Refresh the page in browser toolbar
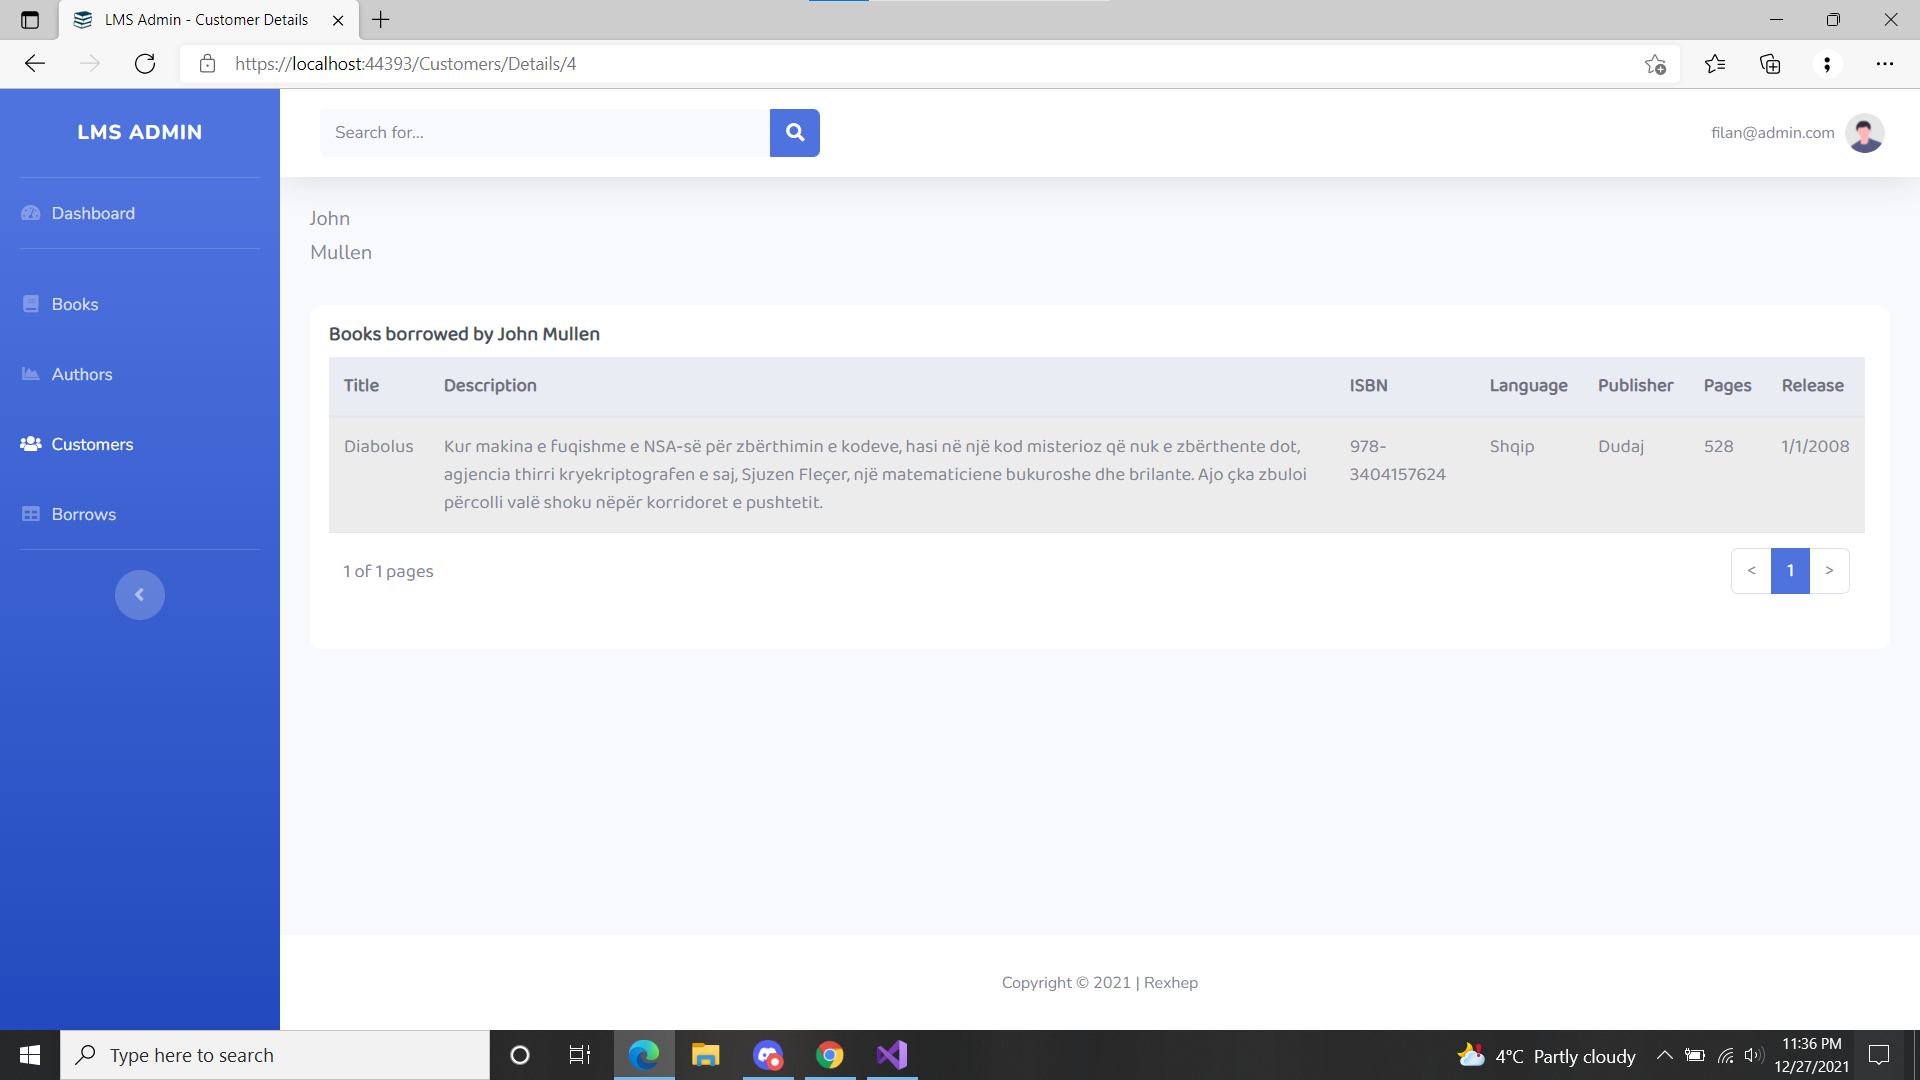1920x1080 pixels. pyautogui.click(x=145, y=64)
